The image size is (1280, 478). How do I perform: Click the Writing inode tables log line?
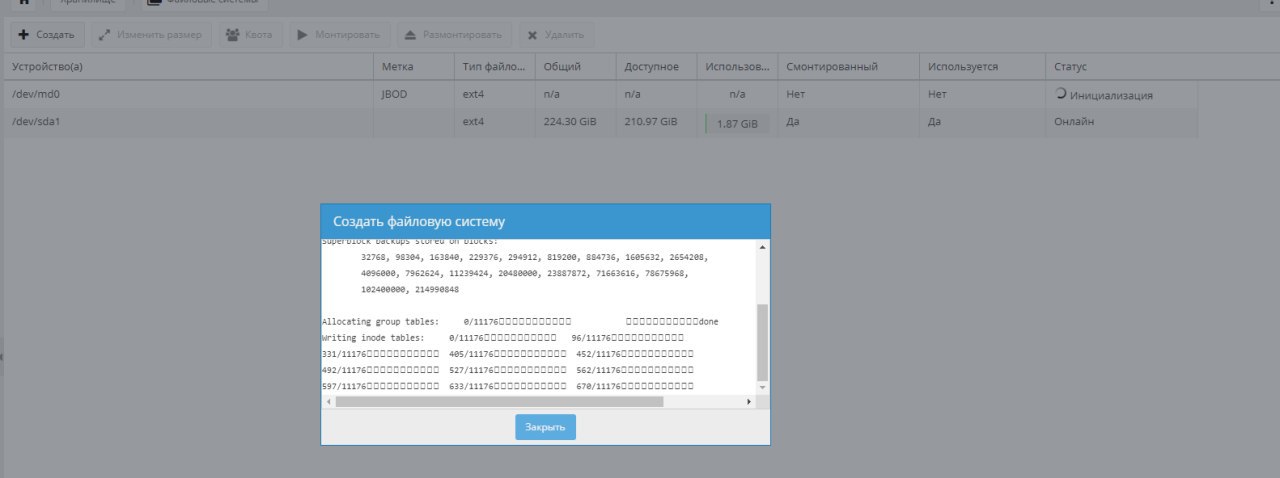coord(503,337)
